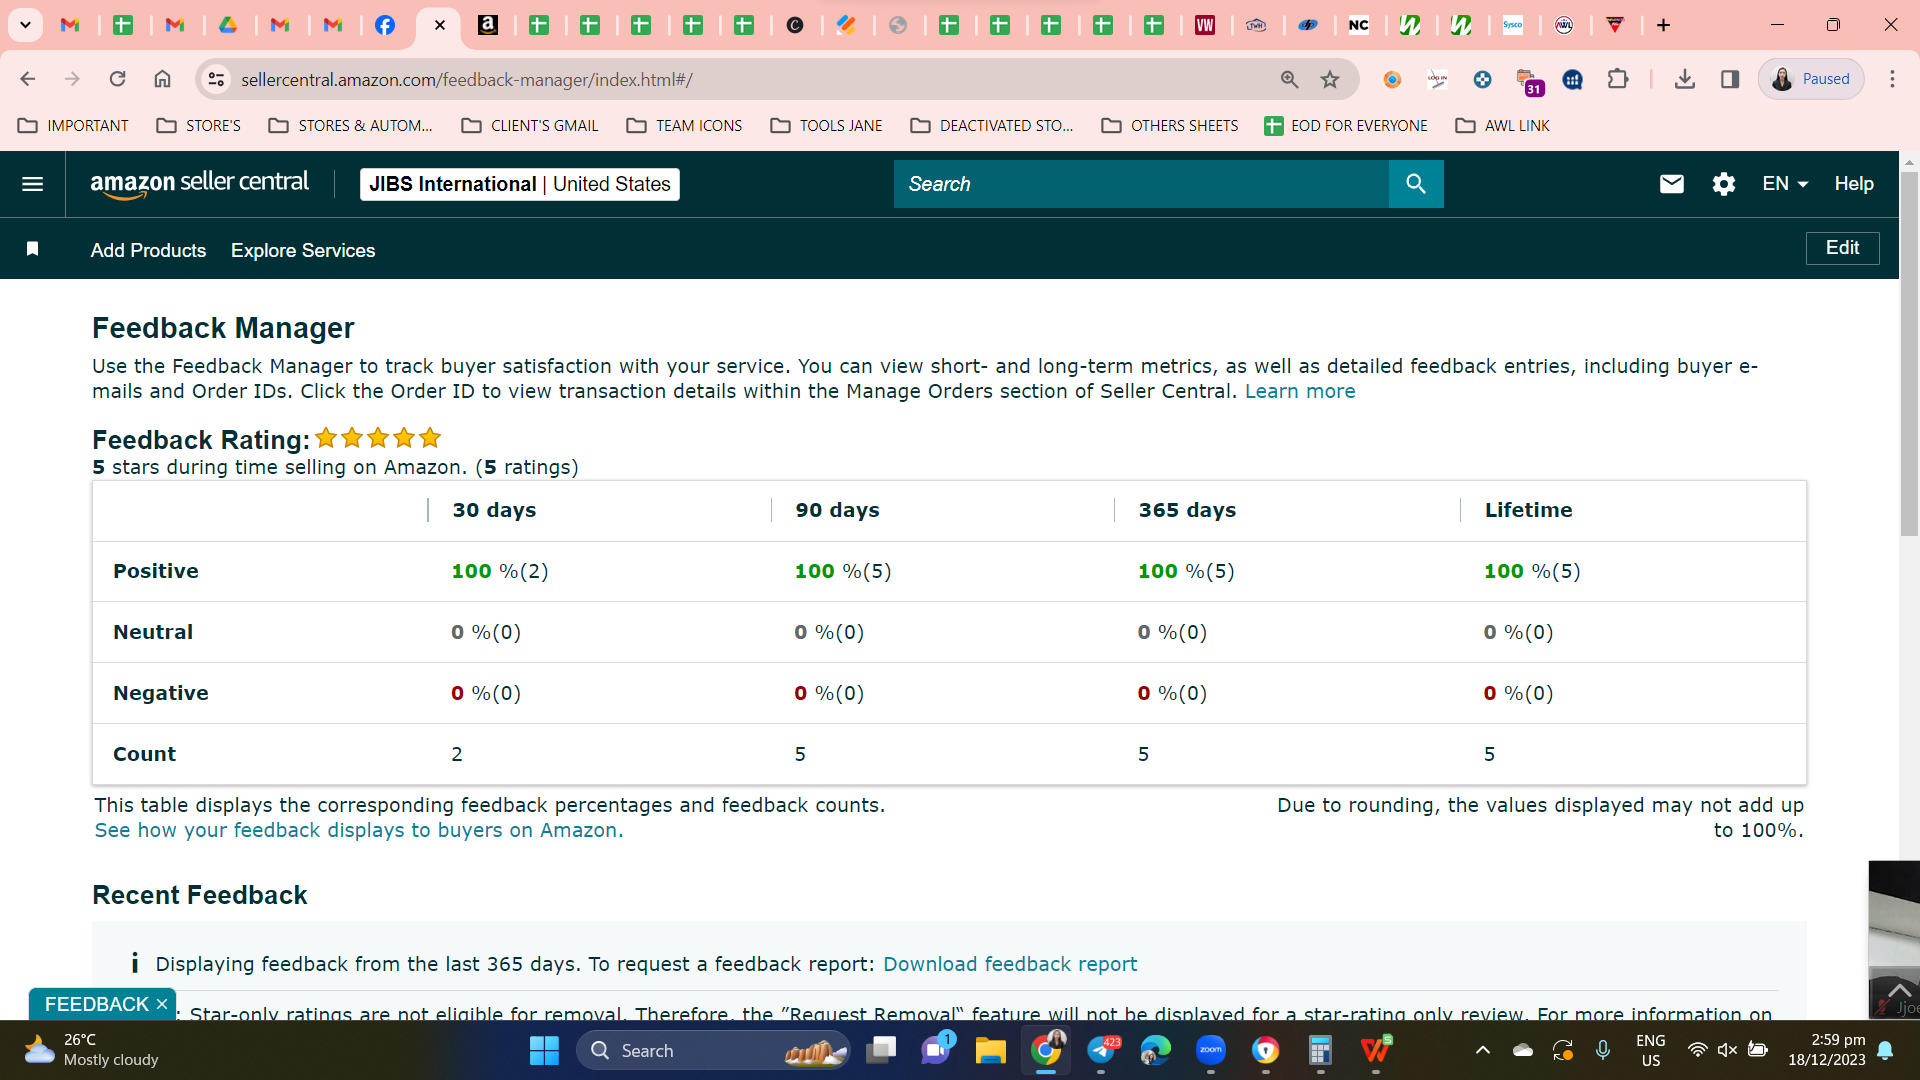Show hidden system tray icons
This screenshot has width=1920, height=1080.
coord(1483,1050)
